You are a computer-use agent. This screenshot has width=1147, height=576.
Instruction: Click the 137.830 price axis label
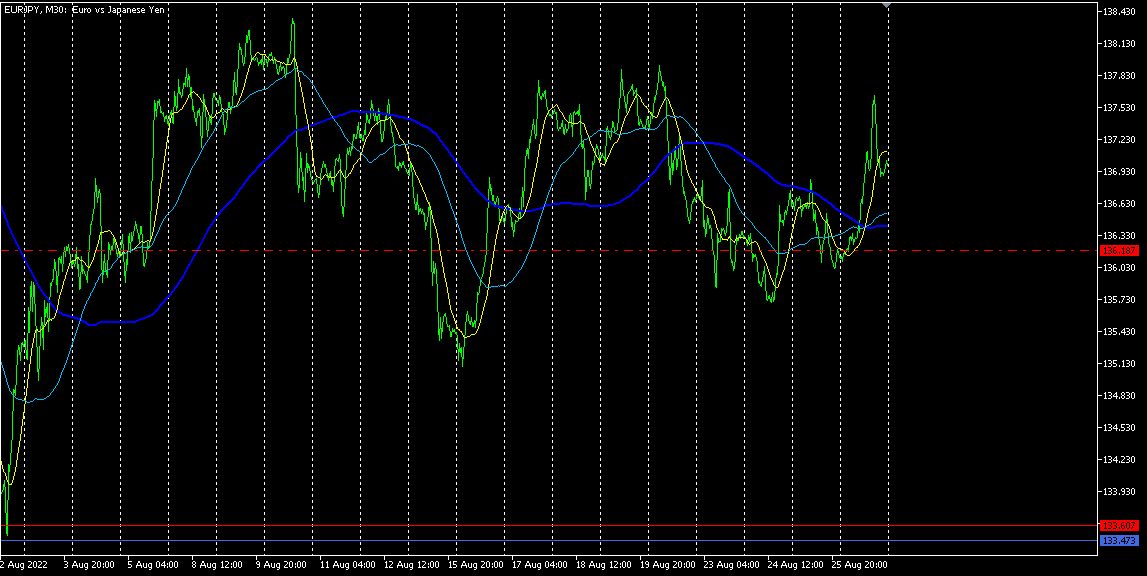1119,76
